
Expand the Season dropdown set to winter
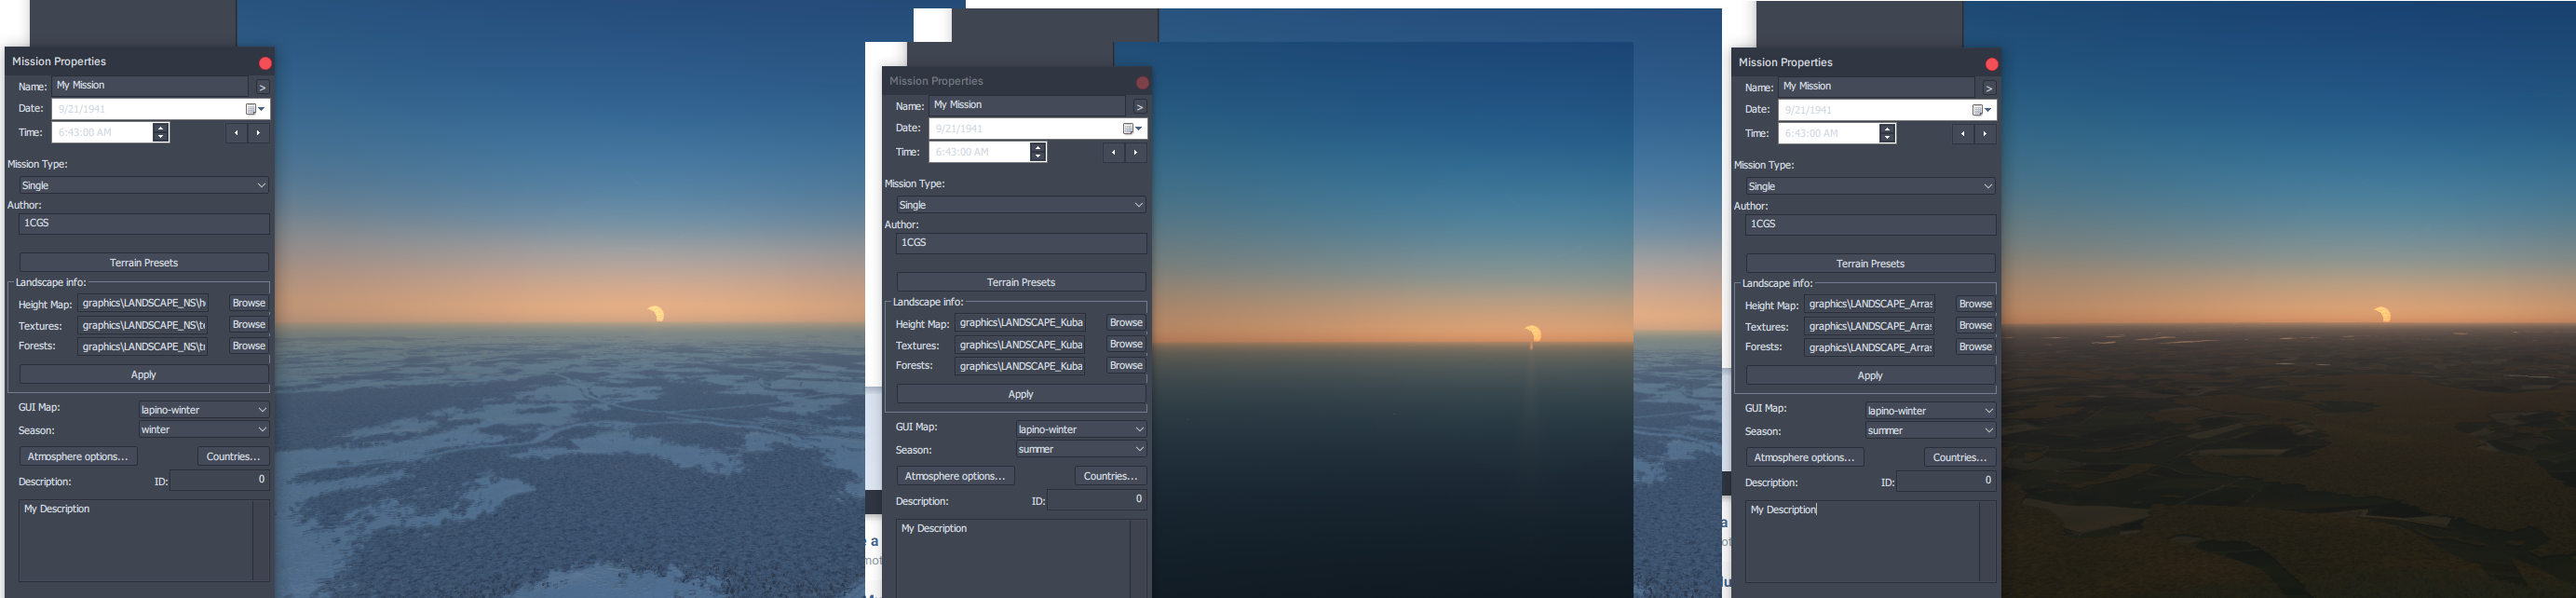(x=203, y=430)
